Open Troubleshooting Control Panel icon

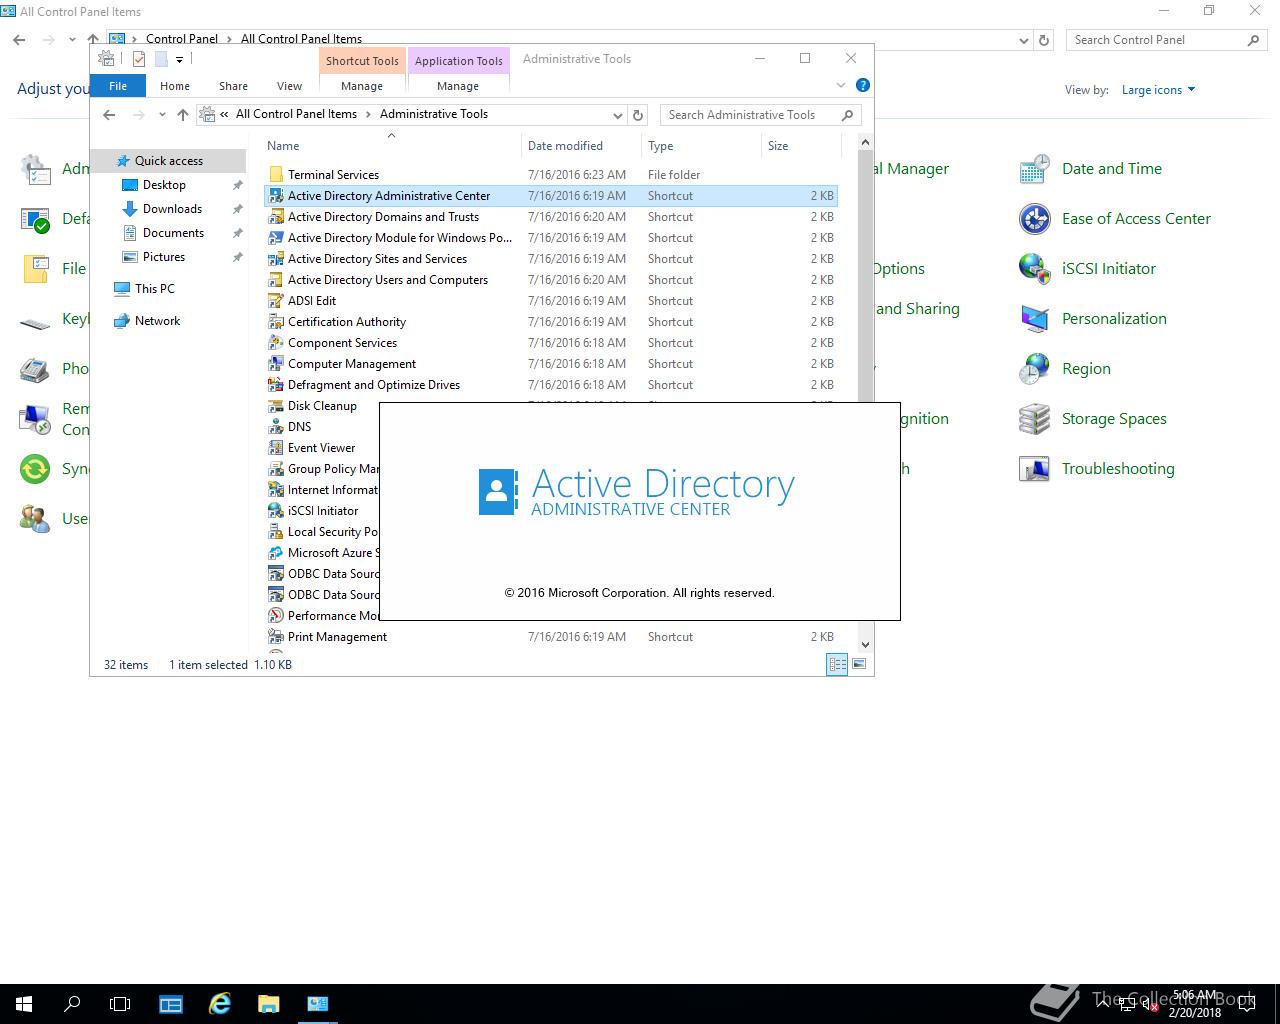coord(1035,469)
